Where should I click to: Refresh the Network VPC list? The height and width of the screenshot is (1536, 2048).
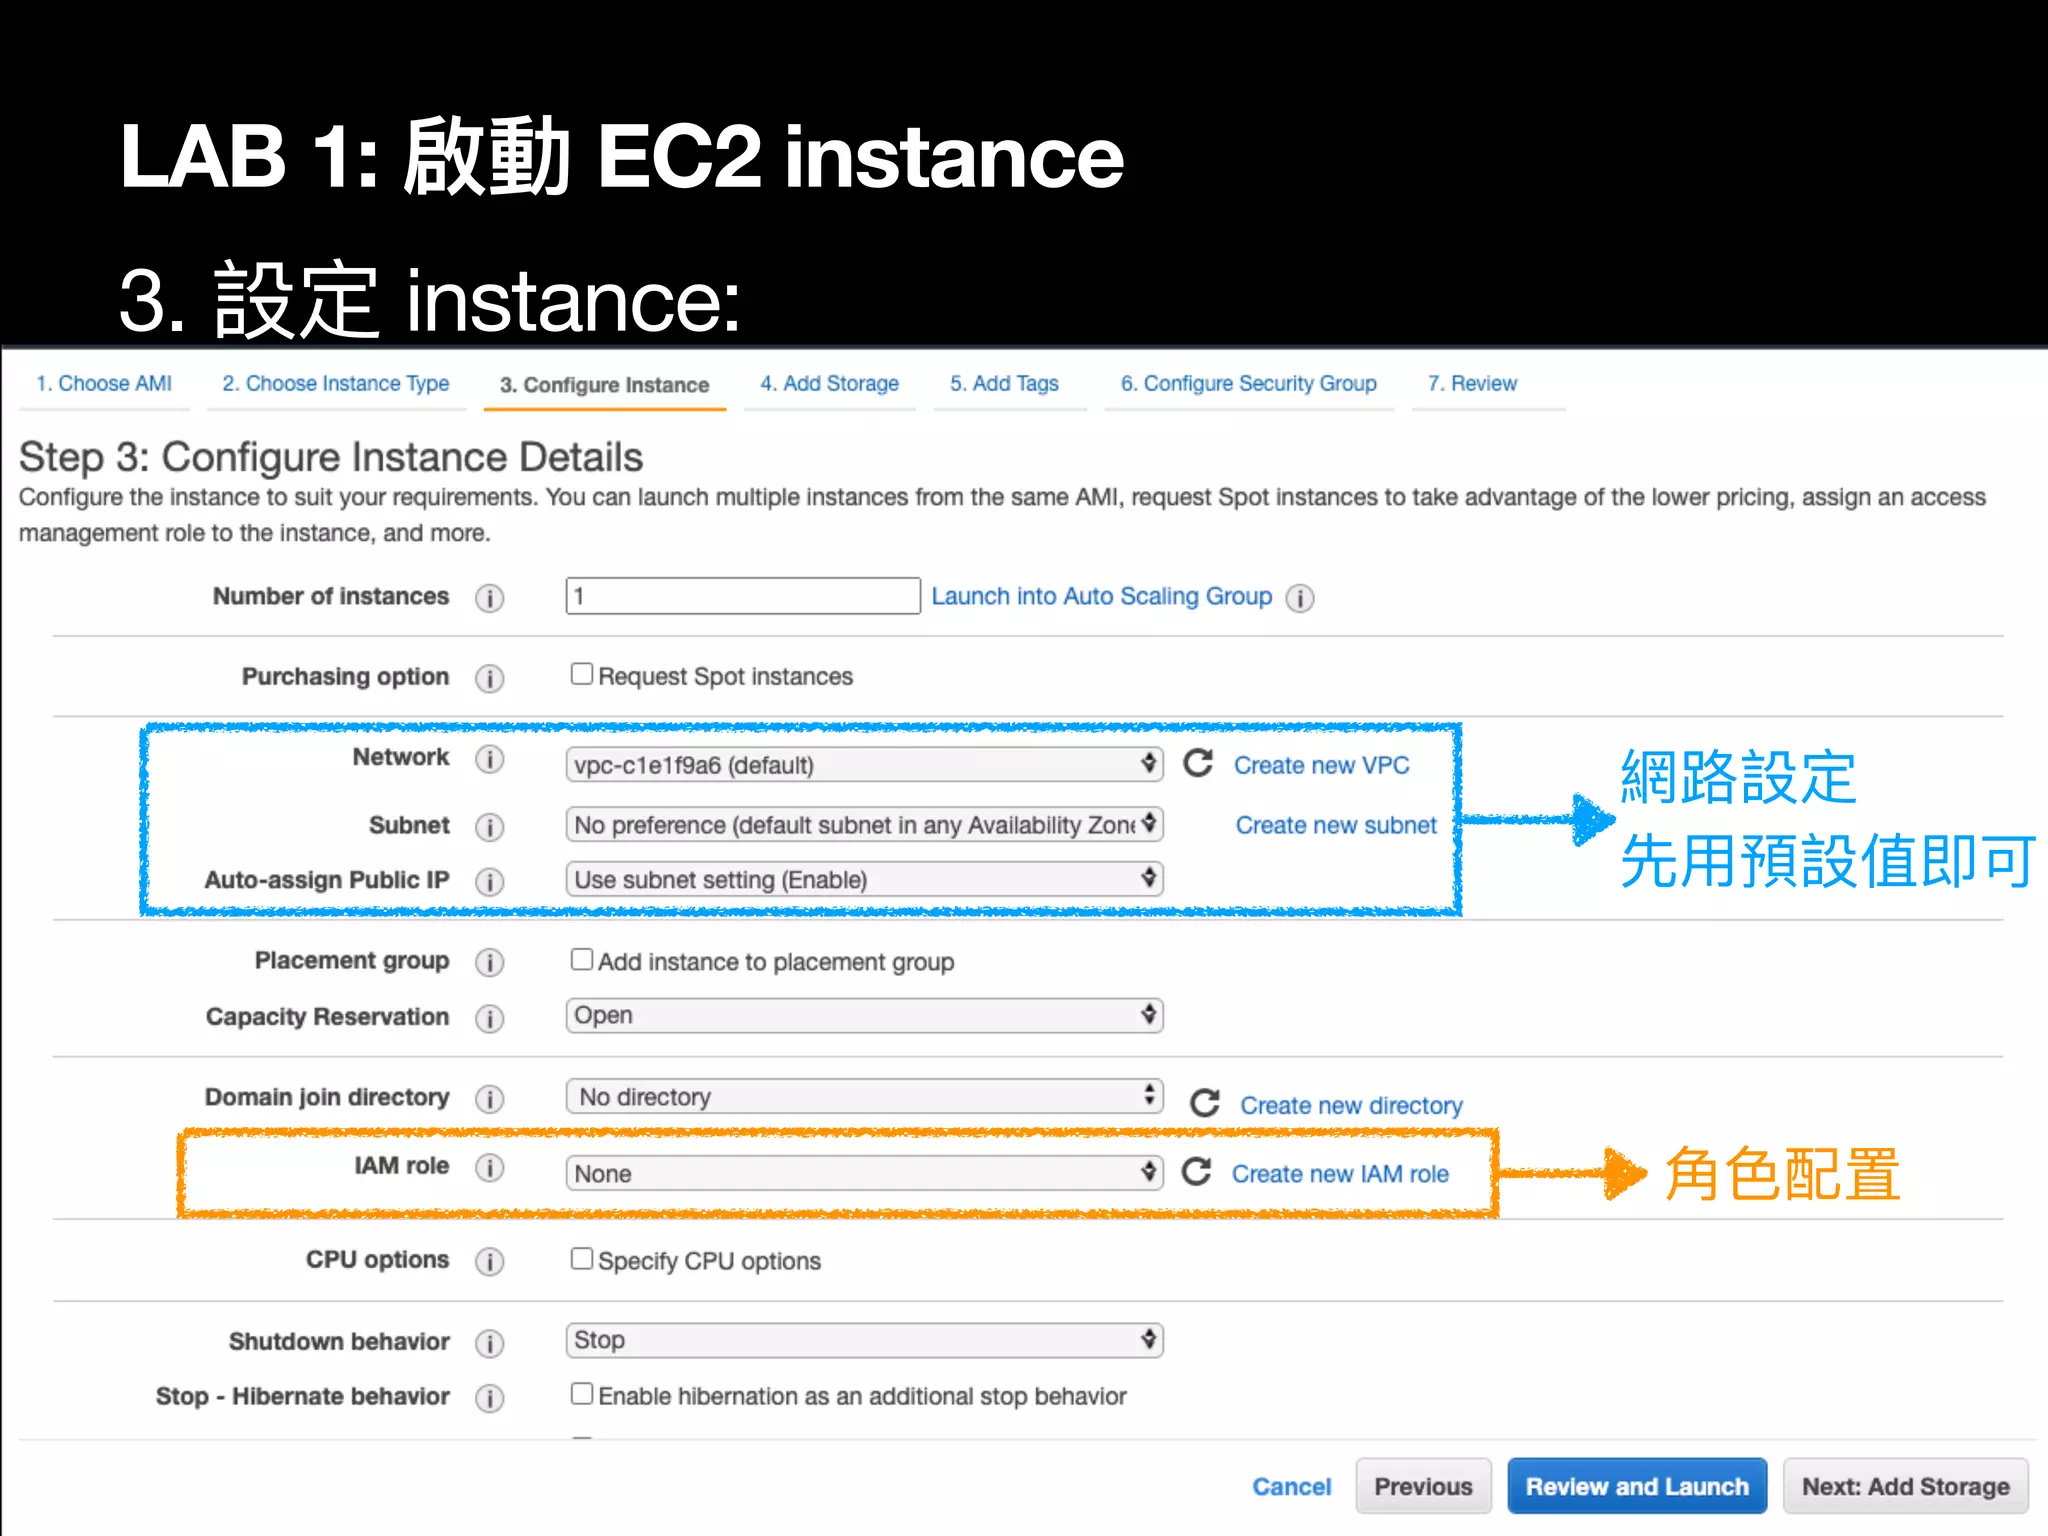click(1198, 764)
